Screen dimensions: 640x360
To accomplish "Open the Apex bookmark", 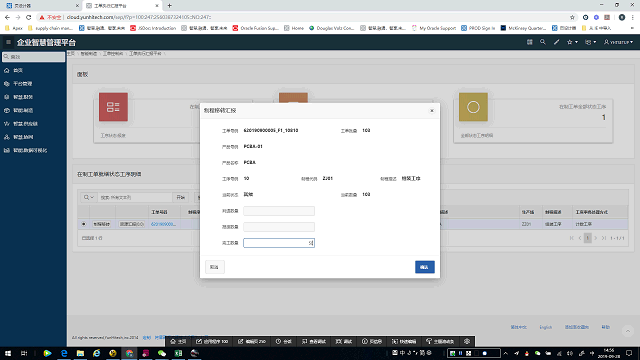I will (x=14, y=28).
